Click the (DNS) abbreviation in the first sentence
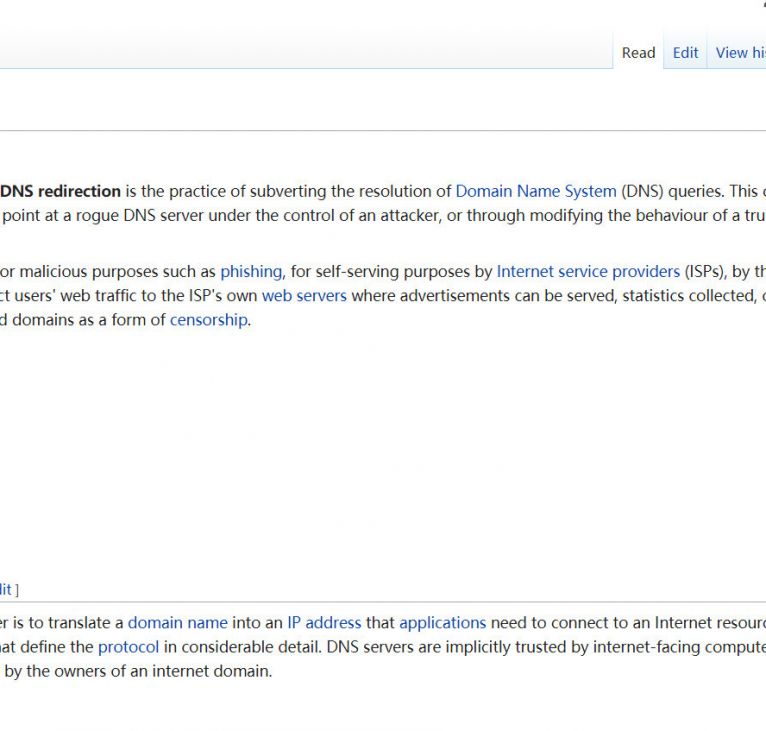 [643, 191]
